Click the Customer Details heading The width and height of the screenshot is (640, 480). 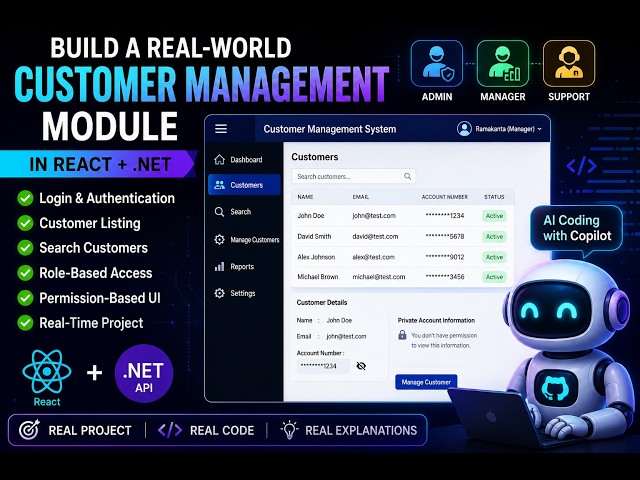(322, 302)
